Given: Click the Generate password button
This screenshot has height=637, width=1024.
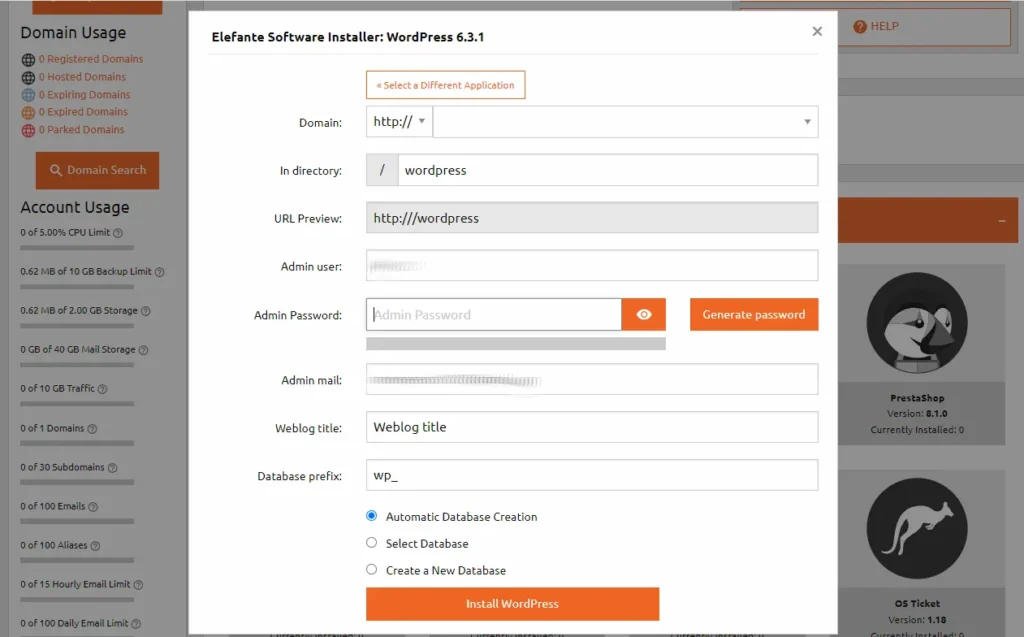Looking at the screenshot, I should coord(754,315).
